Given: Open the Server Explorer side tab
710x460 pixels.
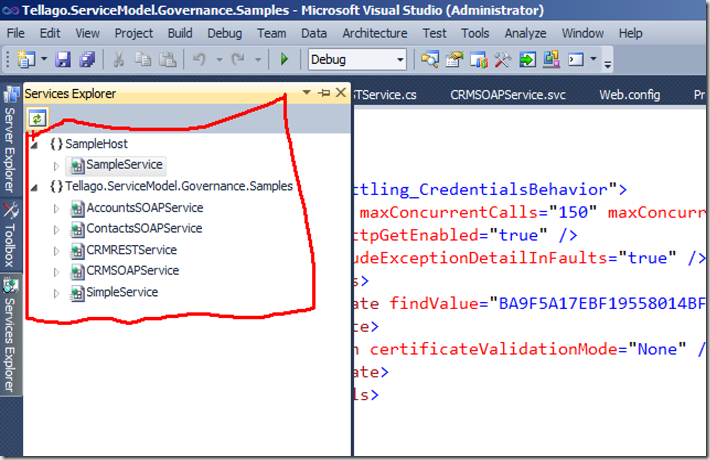Looking at the screenshot, I should point(10,140).
